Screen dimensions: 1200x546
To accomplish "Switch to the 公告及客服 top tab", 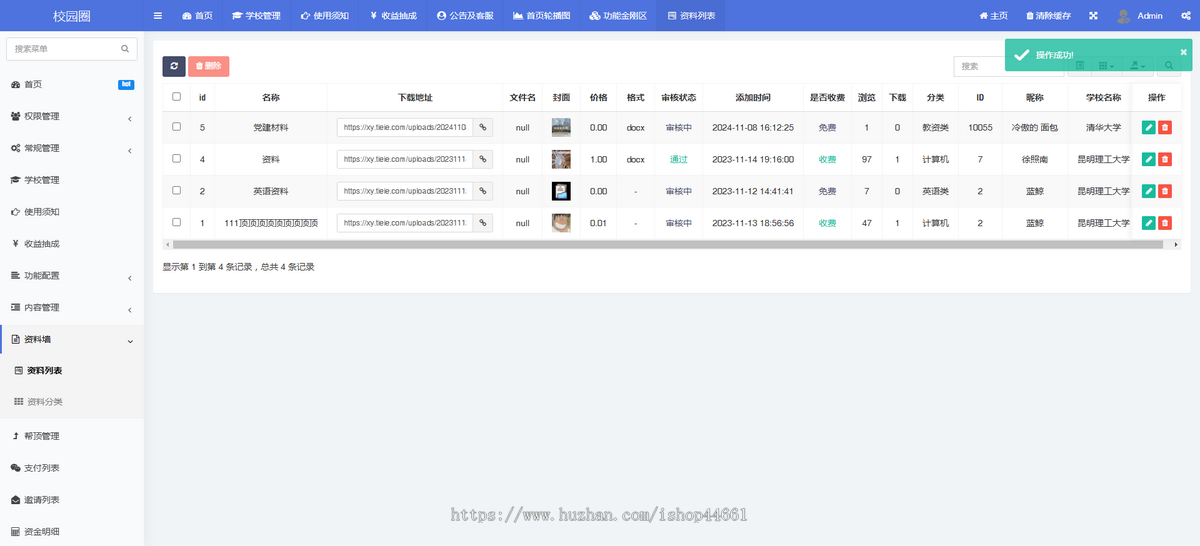I will click(465, 16).
